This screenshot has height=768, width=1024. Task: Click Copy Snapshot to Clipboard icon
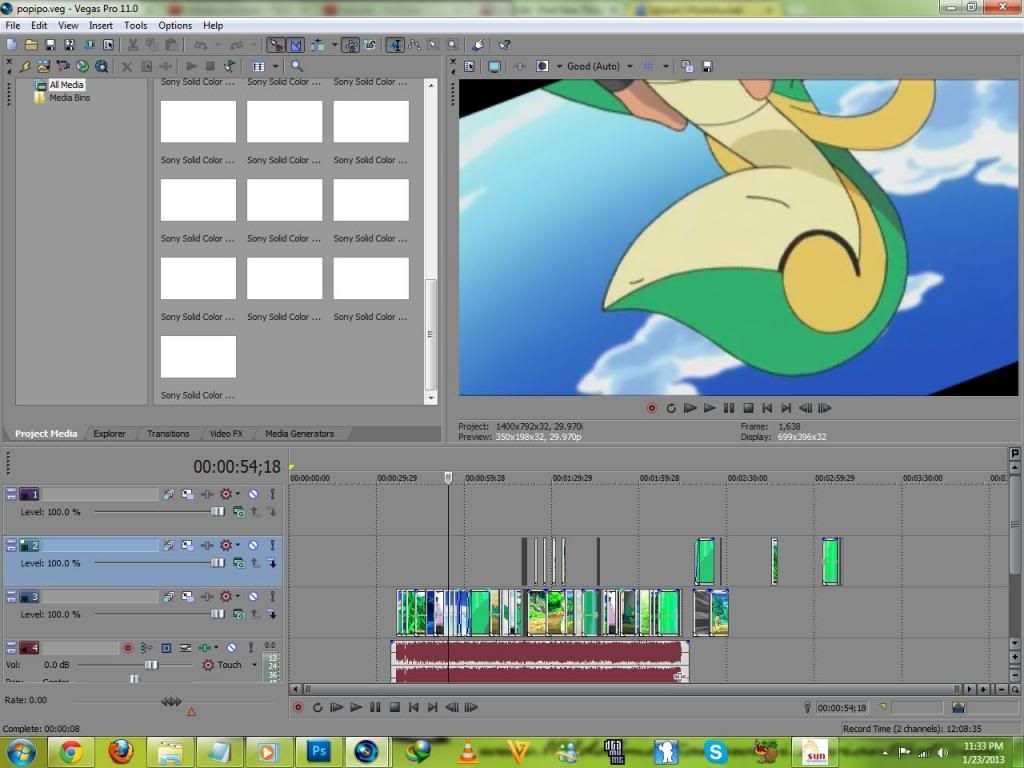687,67
